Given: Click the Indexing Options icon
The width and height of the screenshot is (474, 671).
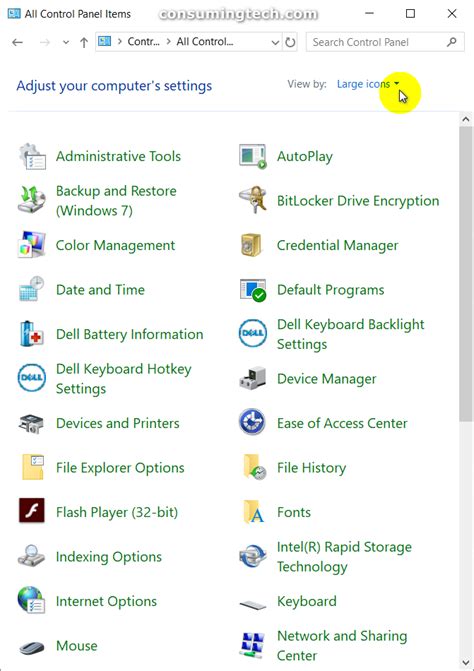Looking at the screenshot, I should [x=32, y=556].
